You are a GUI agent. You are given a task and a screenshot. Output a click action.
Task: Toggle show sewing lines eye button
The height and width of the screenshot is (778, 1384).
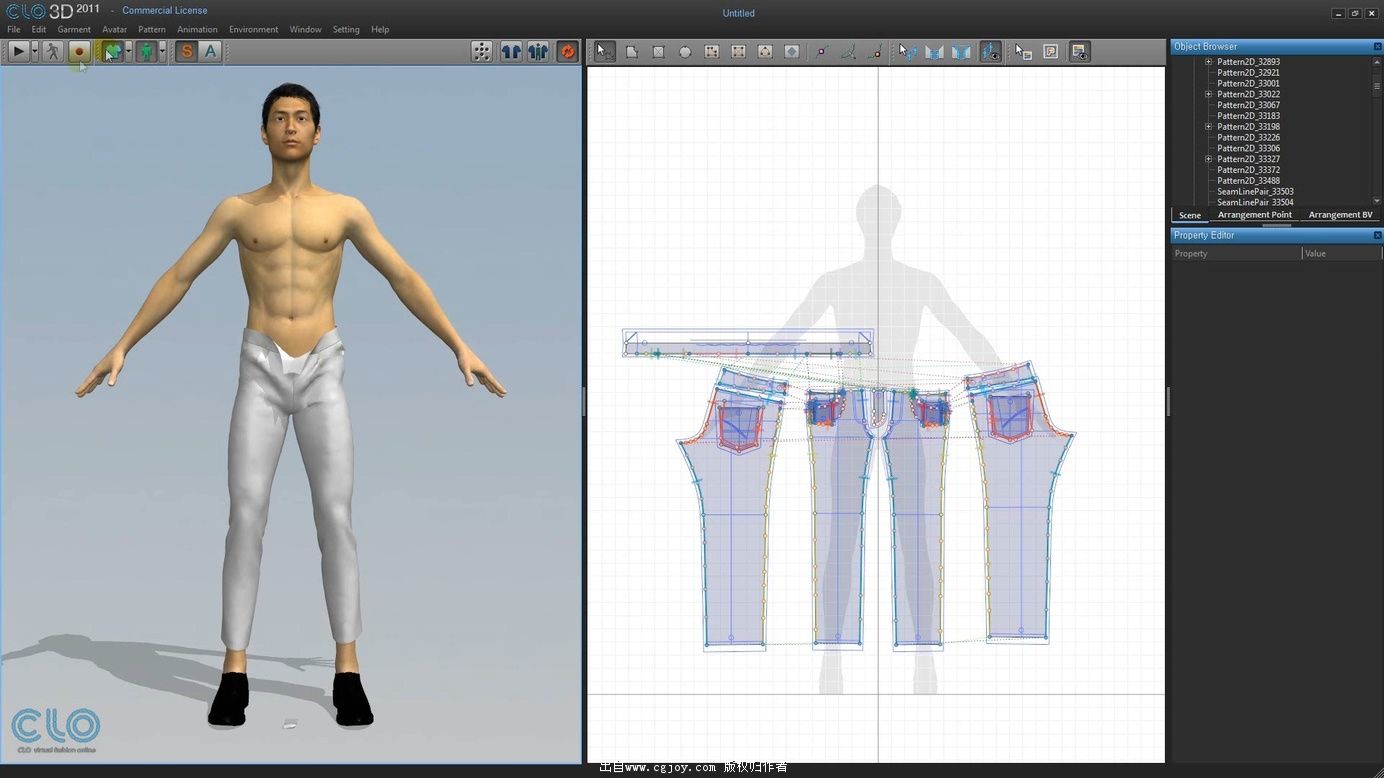pyautogui.click(x=990, y=51)
